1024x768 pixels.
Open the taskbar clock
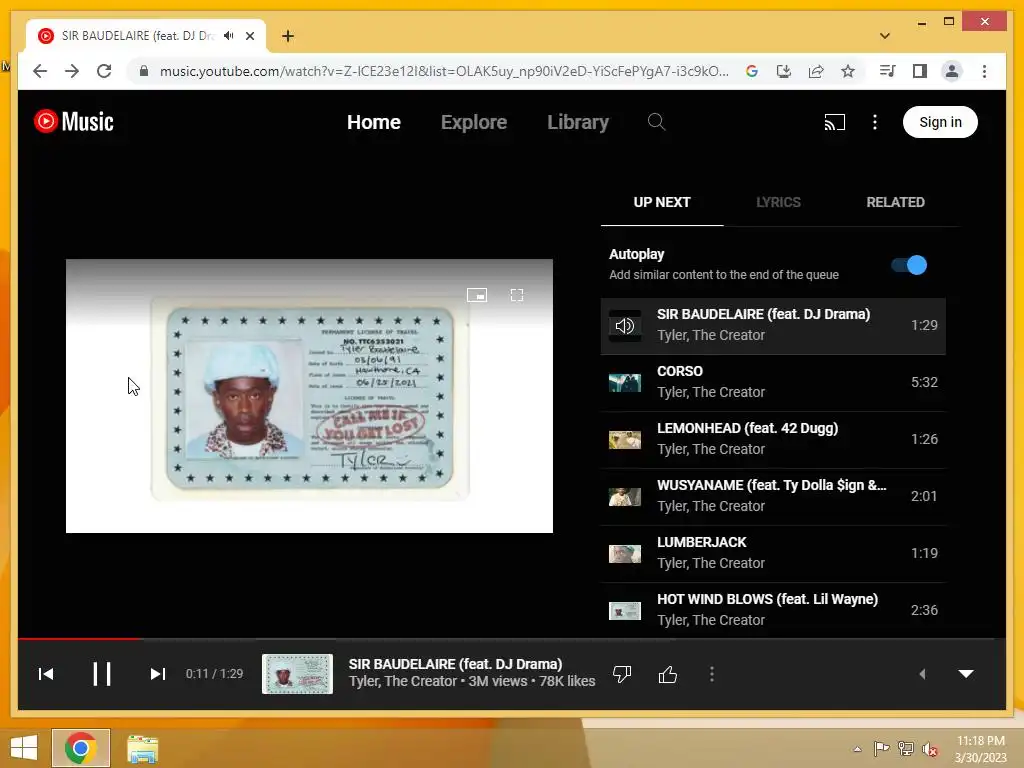tap(981, 749)
